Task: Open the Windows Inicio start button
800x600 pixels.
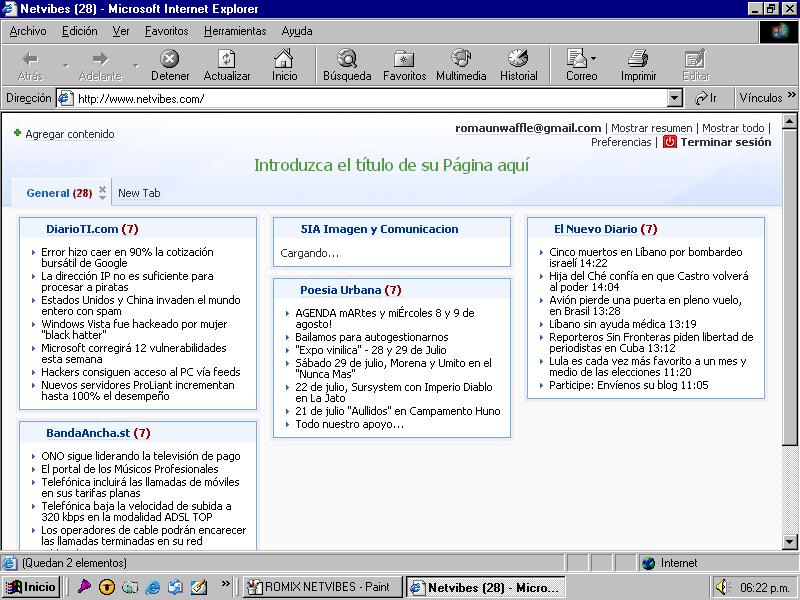Action: click(31, 587)
